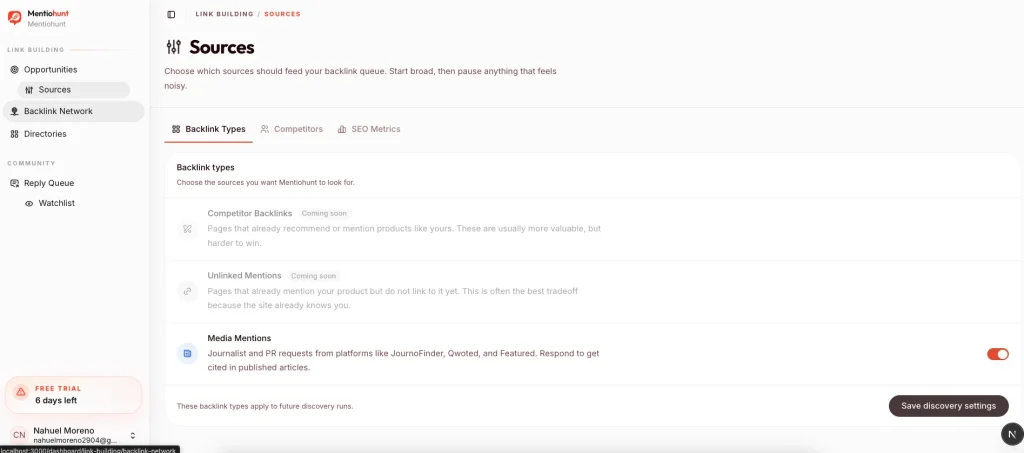
Task: Click the Mentiohunt logo icon
Action: point(14,18)
